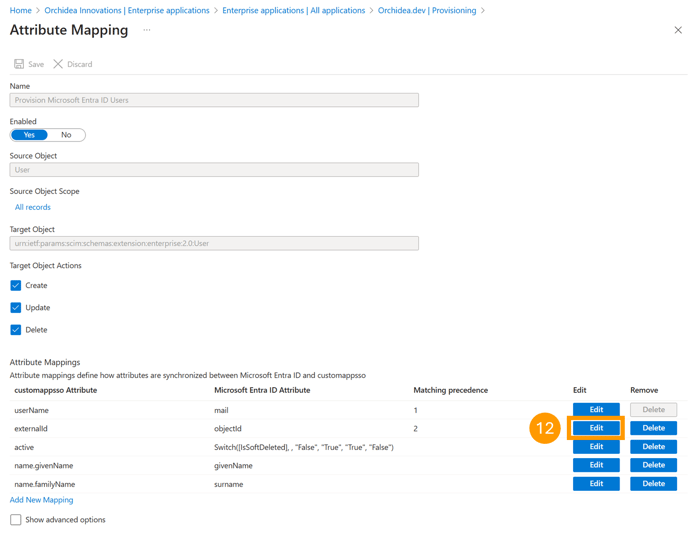The height and width of the screenshot is (534, 688).
Task: Click the Save disk icon
Action: click(x=19, y=64)
